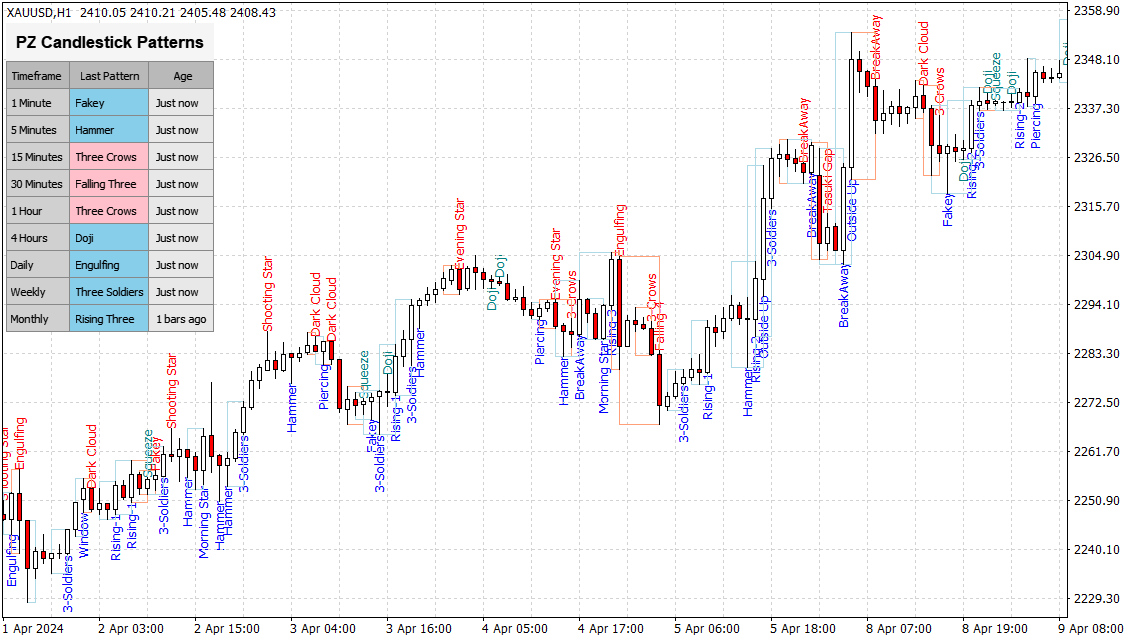Screen dimensions: 1131x641
Task: Select the '1 Hour' timeframe cell
Action: 38,211
